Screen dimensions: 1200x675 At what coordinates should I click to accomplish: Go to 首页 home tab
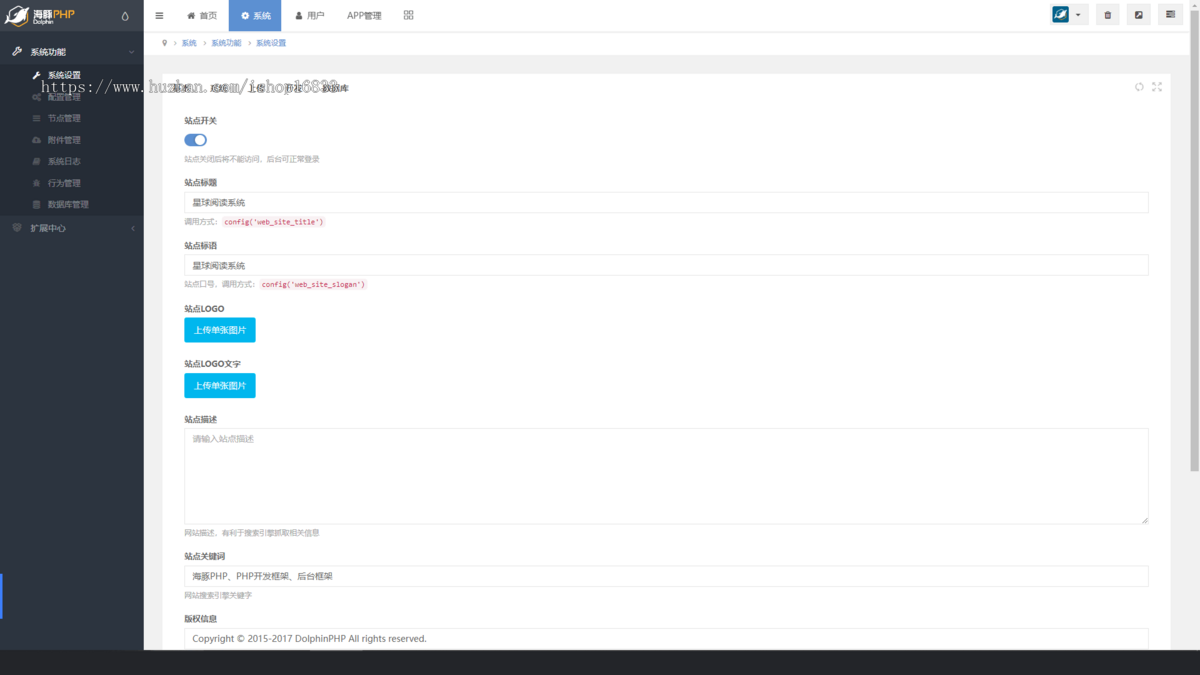pyautogui.click(x=202, y=16)
